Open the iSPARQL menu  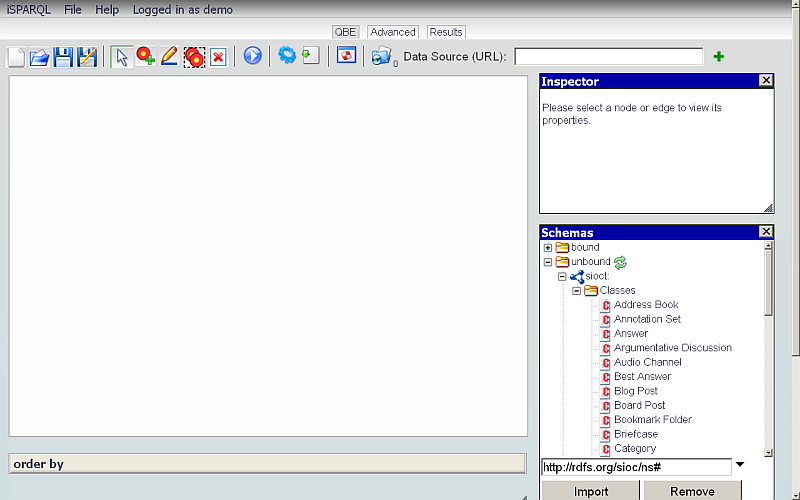(29, 10)
